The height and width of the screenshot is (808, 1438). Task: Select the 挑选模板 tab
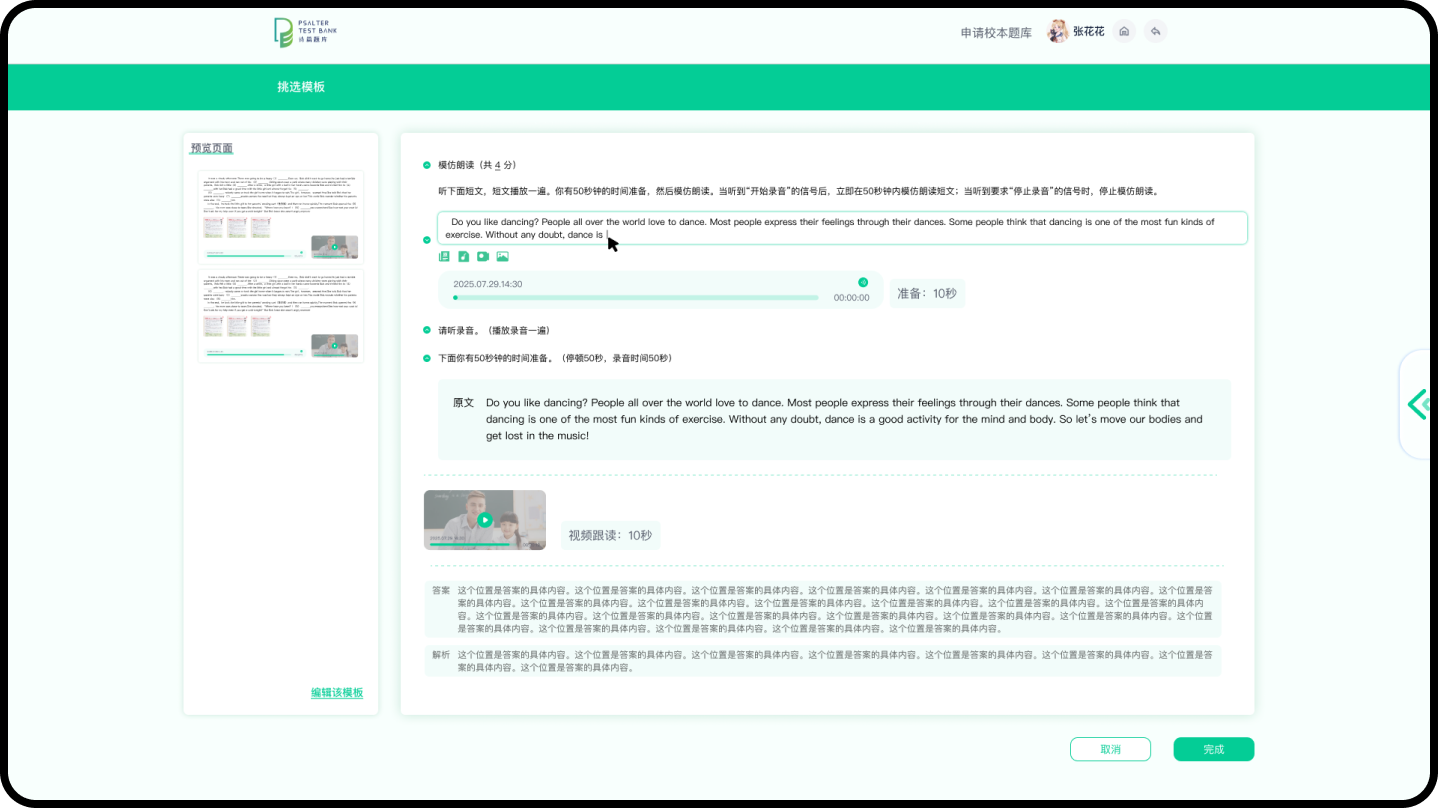[x=301, y=87]
